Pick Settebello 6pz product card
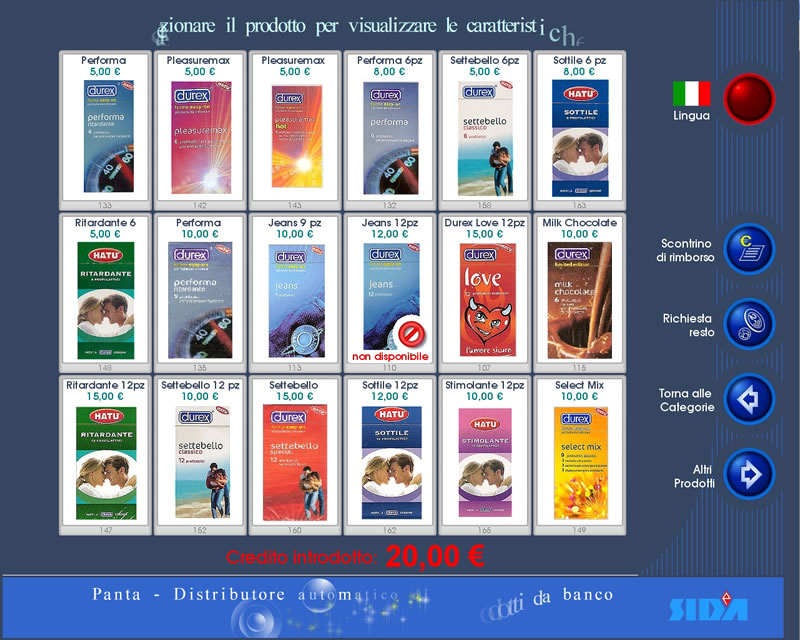 point(484,130)
